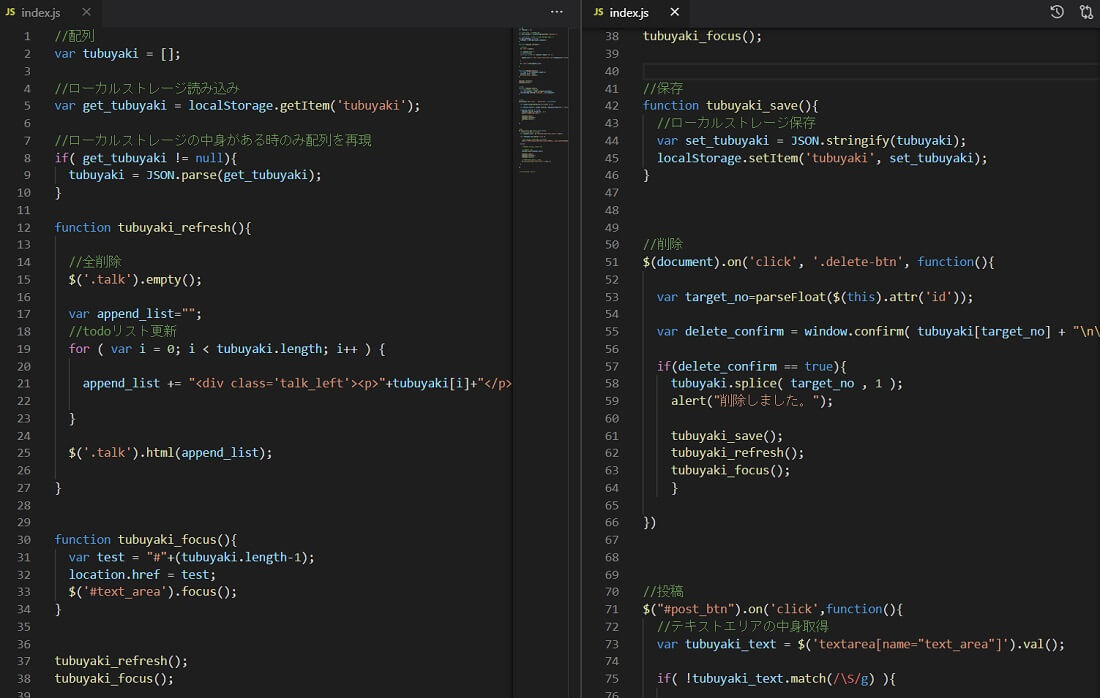Click the JS file icon on left tab

click(10, 13)
